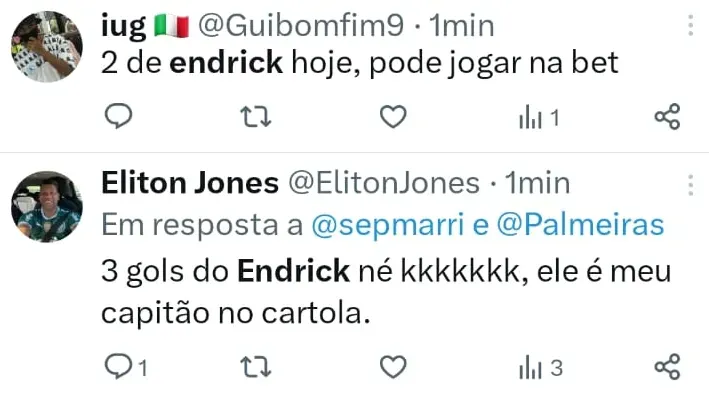
Task: View analytics of Eliton Jones's tweet
Action: click(x=541, y=368)
